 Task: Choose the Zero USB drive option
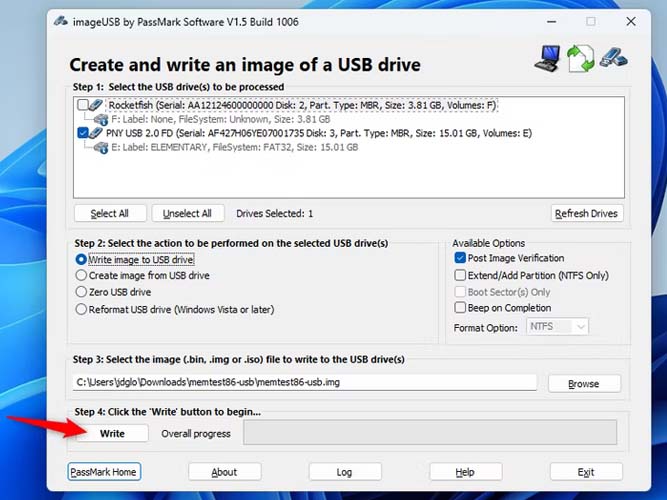coord(82,292)
